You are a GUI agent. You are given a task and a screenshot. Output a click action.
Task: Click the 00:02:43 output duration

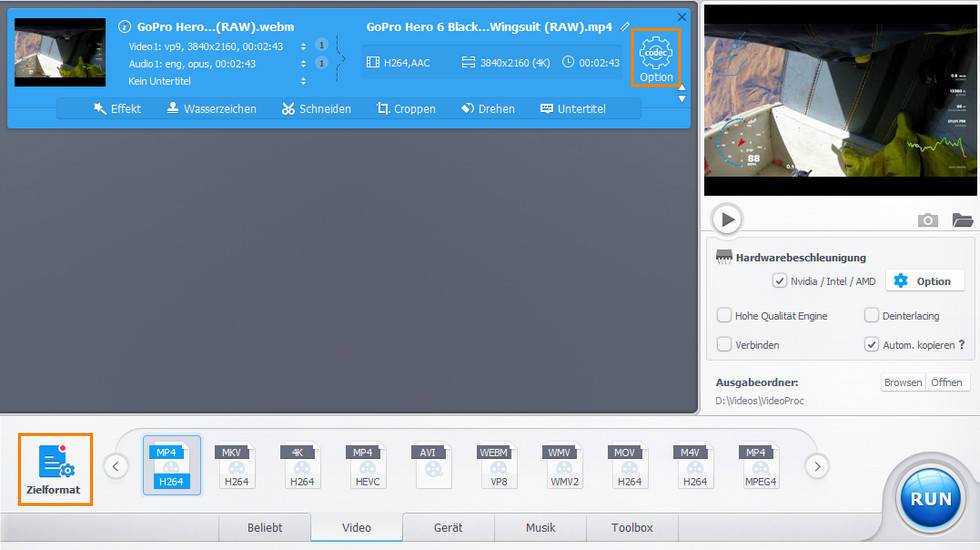click(x=591, y=62)
